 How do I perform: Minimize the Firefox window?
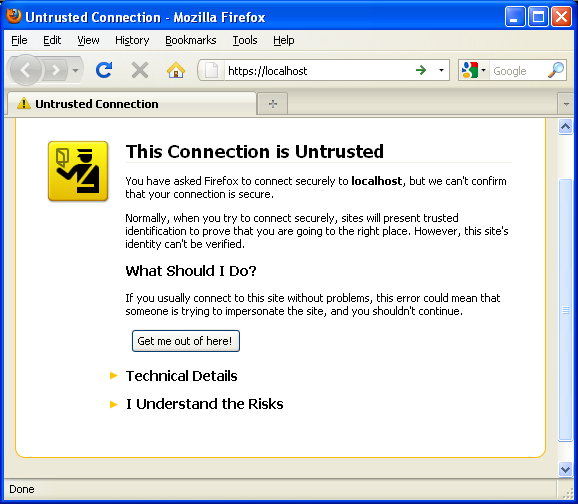coord(515,17)
